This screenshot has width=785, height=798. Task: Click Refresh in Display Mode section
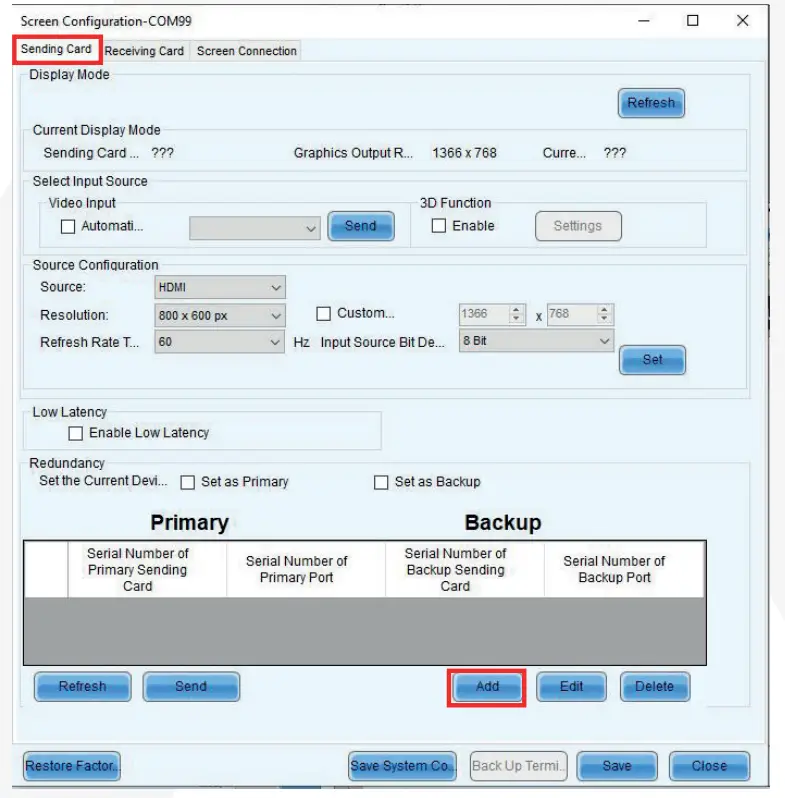click(x=651, y=103)
